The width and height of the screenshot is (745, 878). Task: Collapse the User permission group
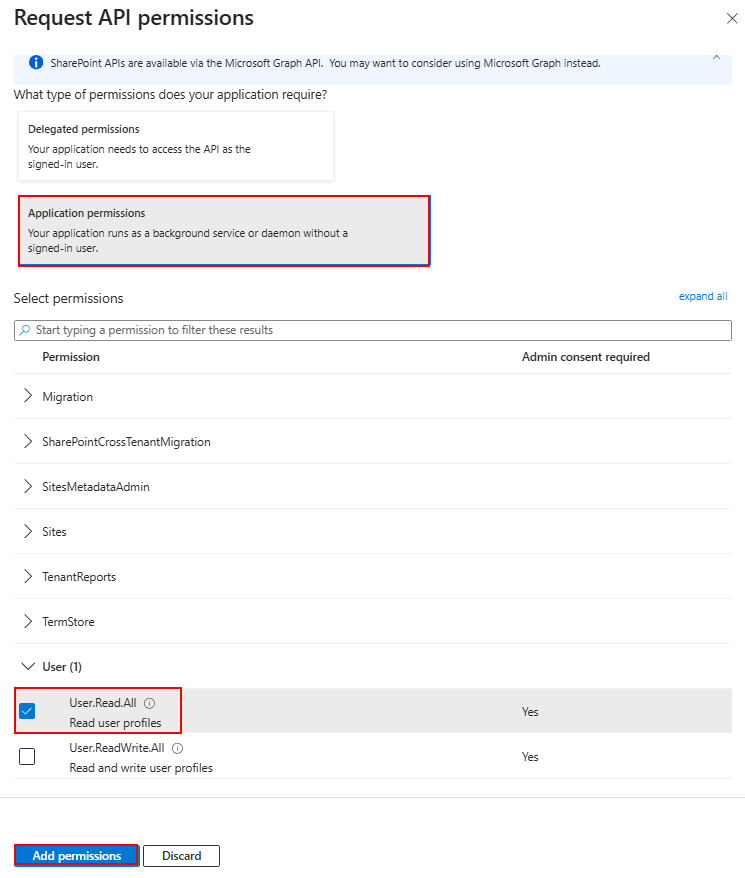[x=28, y=666]
